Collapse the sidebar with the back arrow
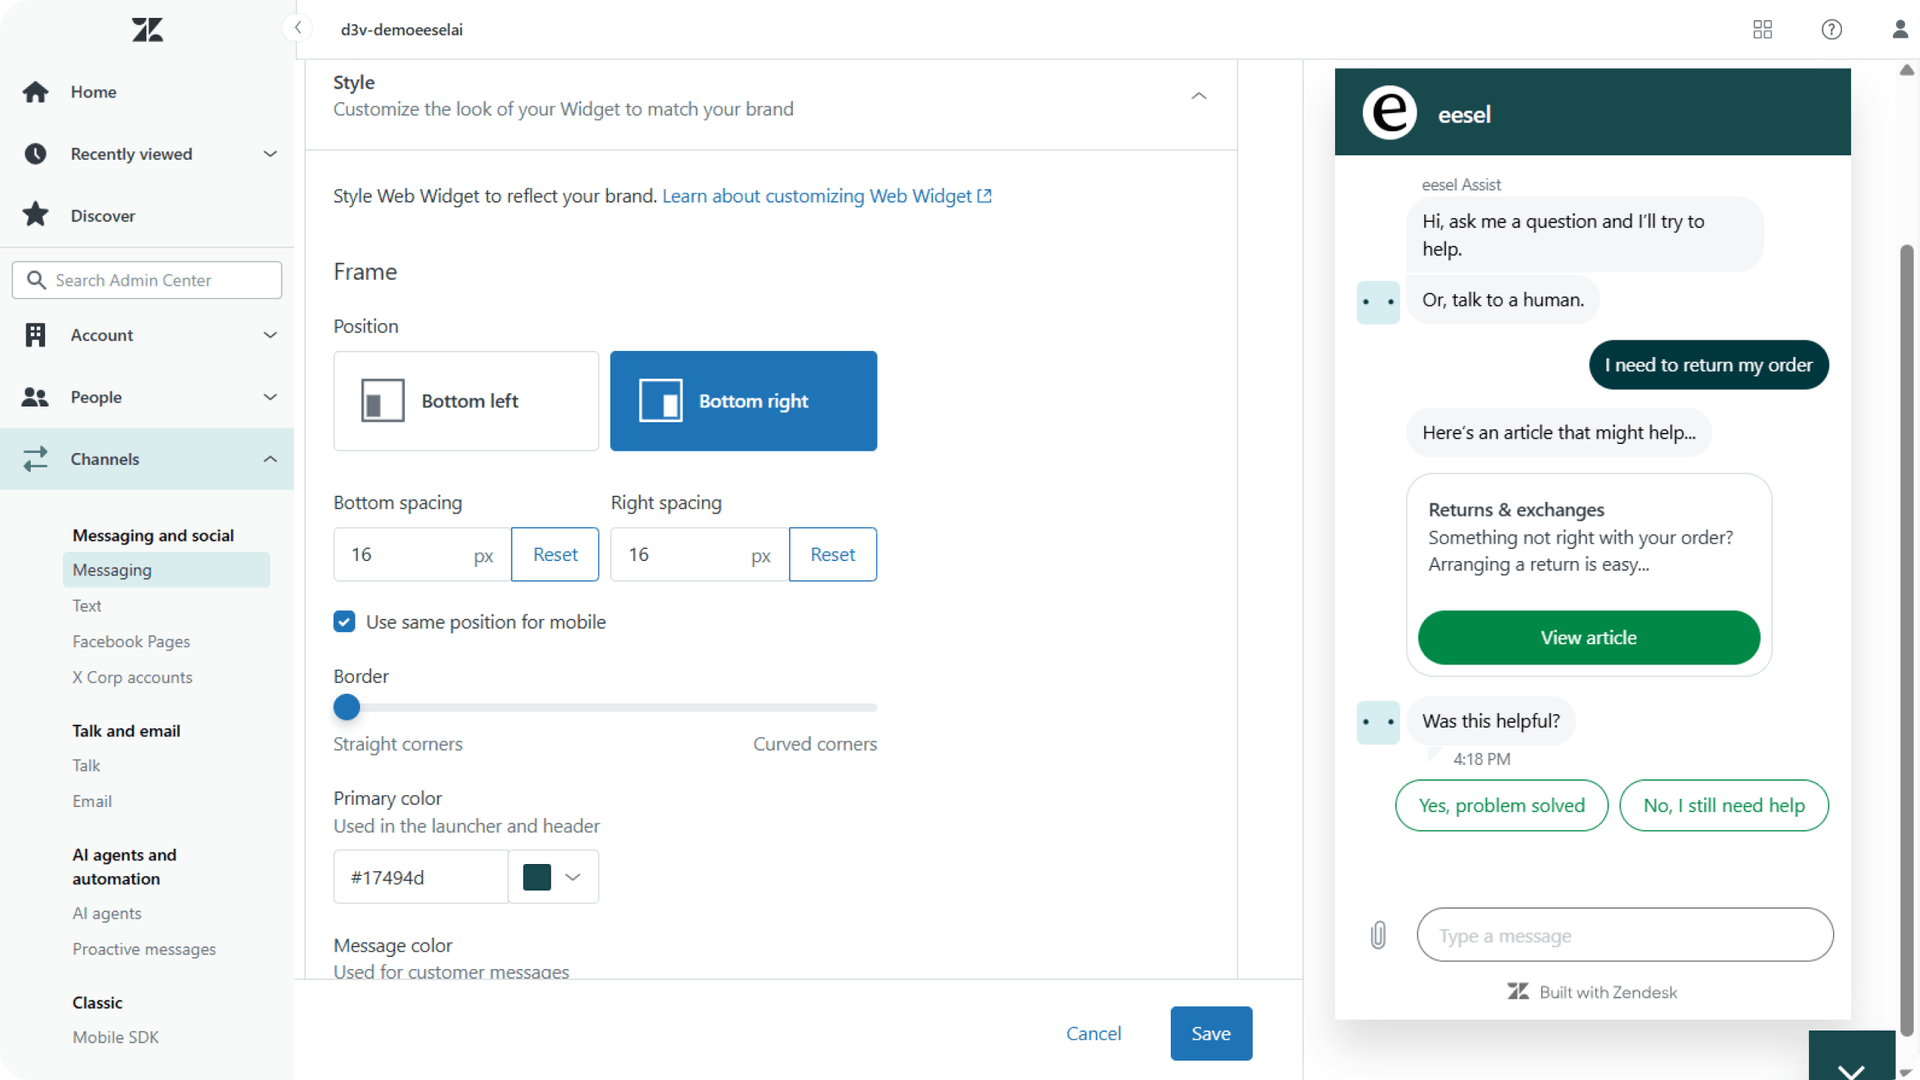This screenshot has width=1920, height=1080. point(297,28)
